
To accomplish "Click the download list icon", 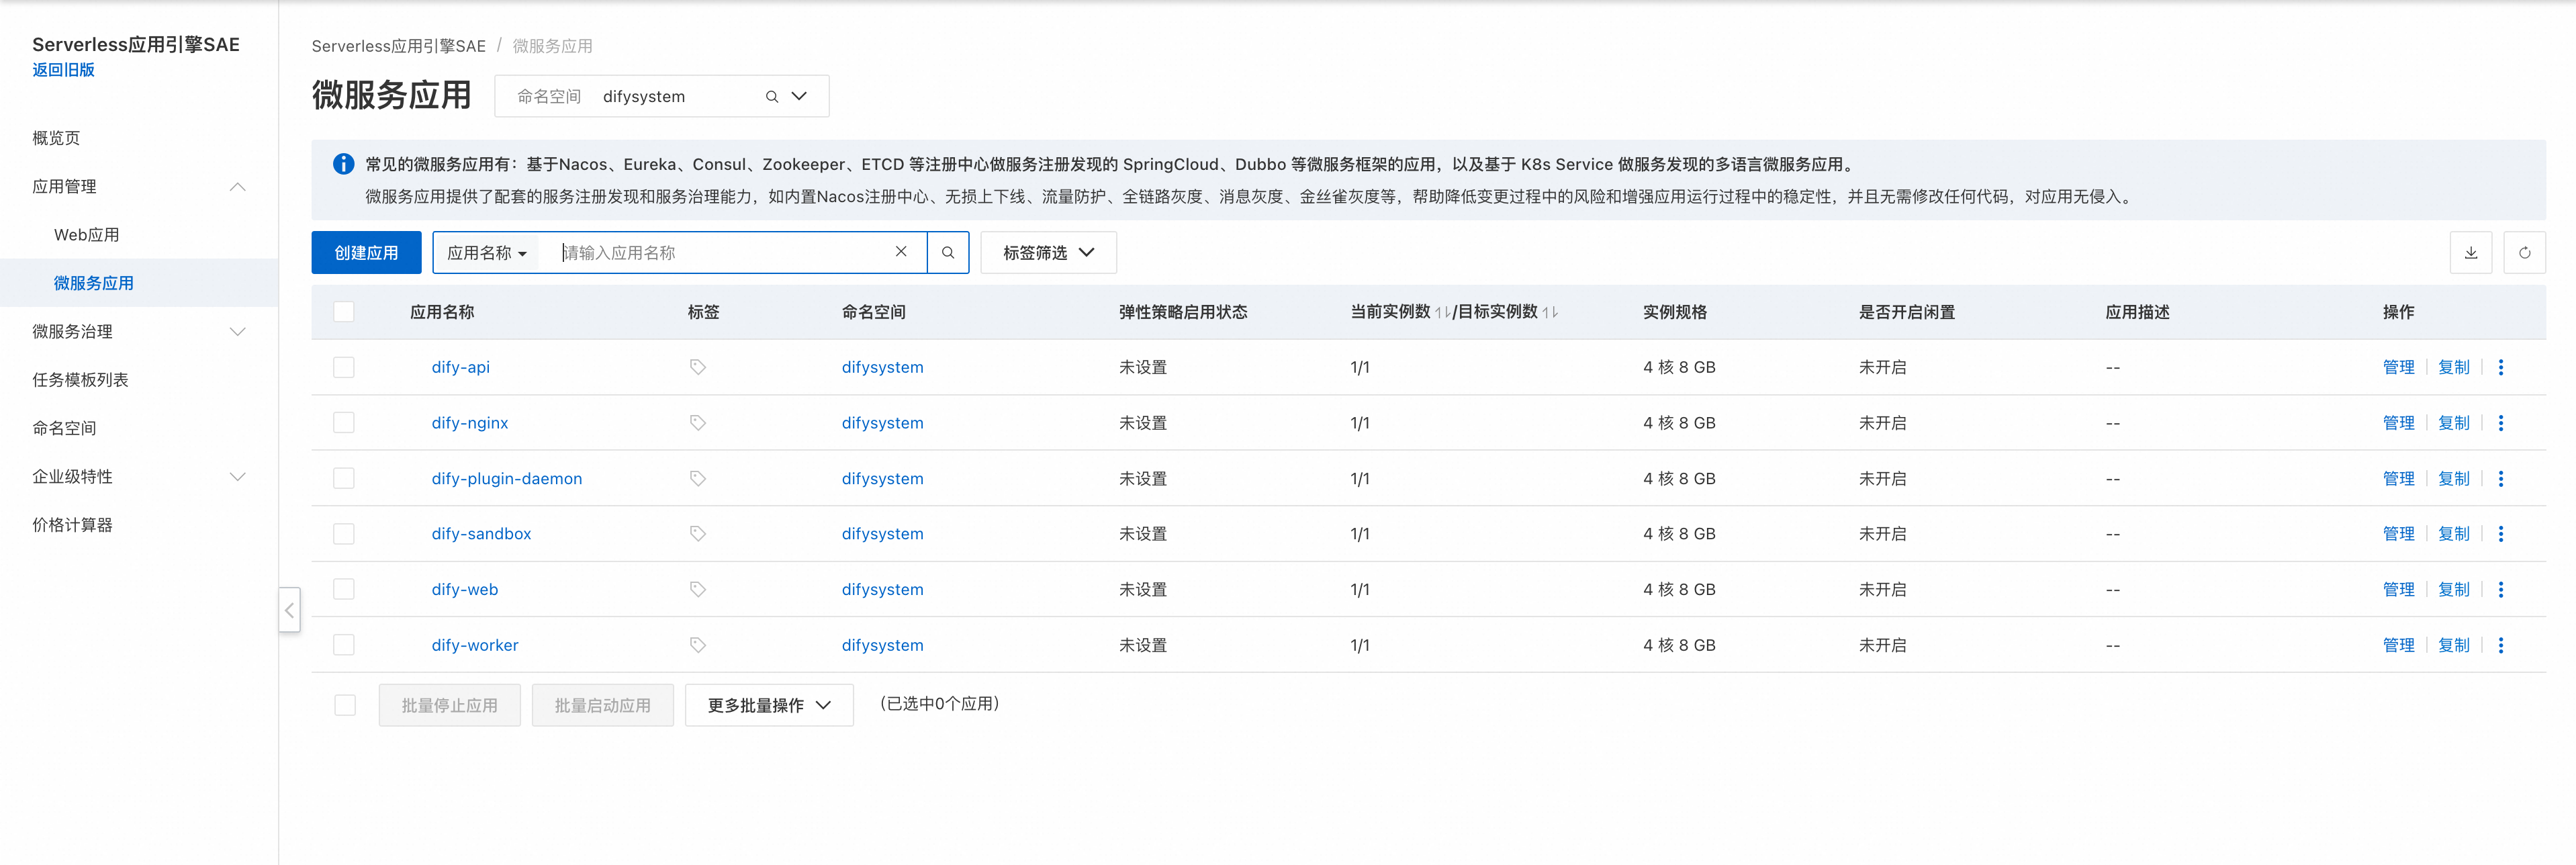I will click(x=2470, y=253).
